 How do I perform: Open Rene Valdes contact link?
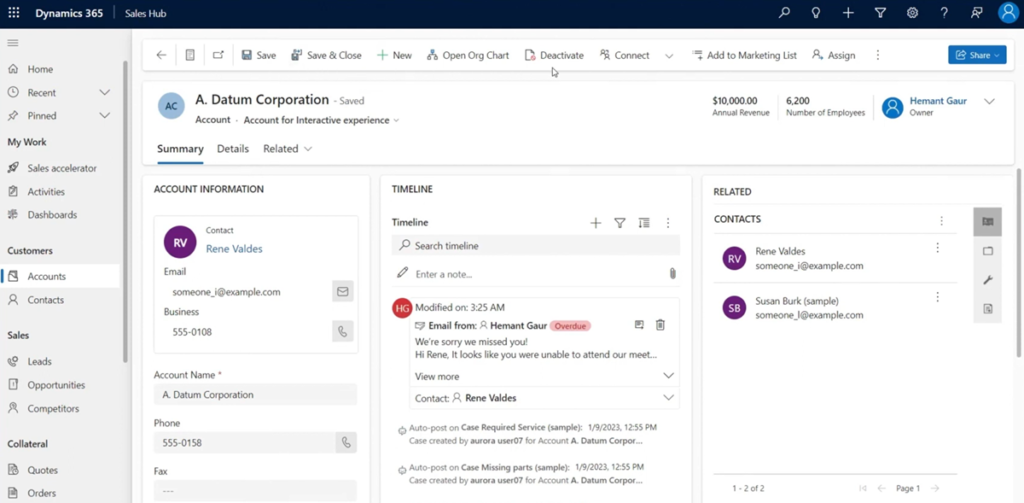point(234,248)
